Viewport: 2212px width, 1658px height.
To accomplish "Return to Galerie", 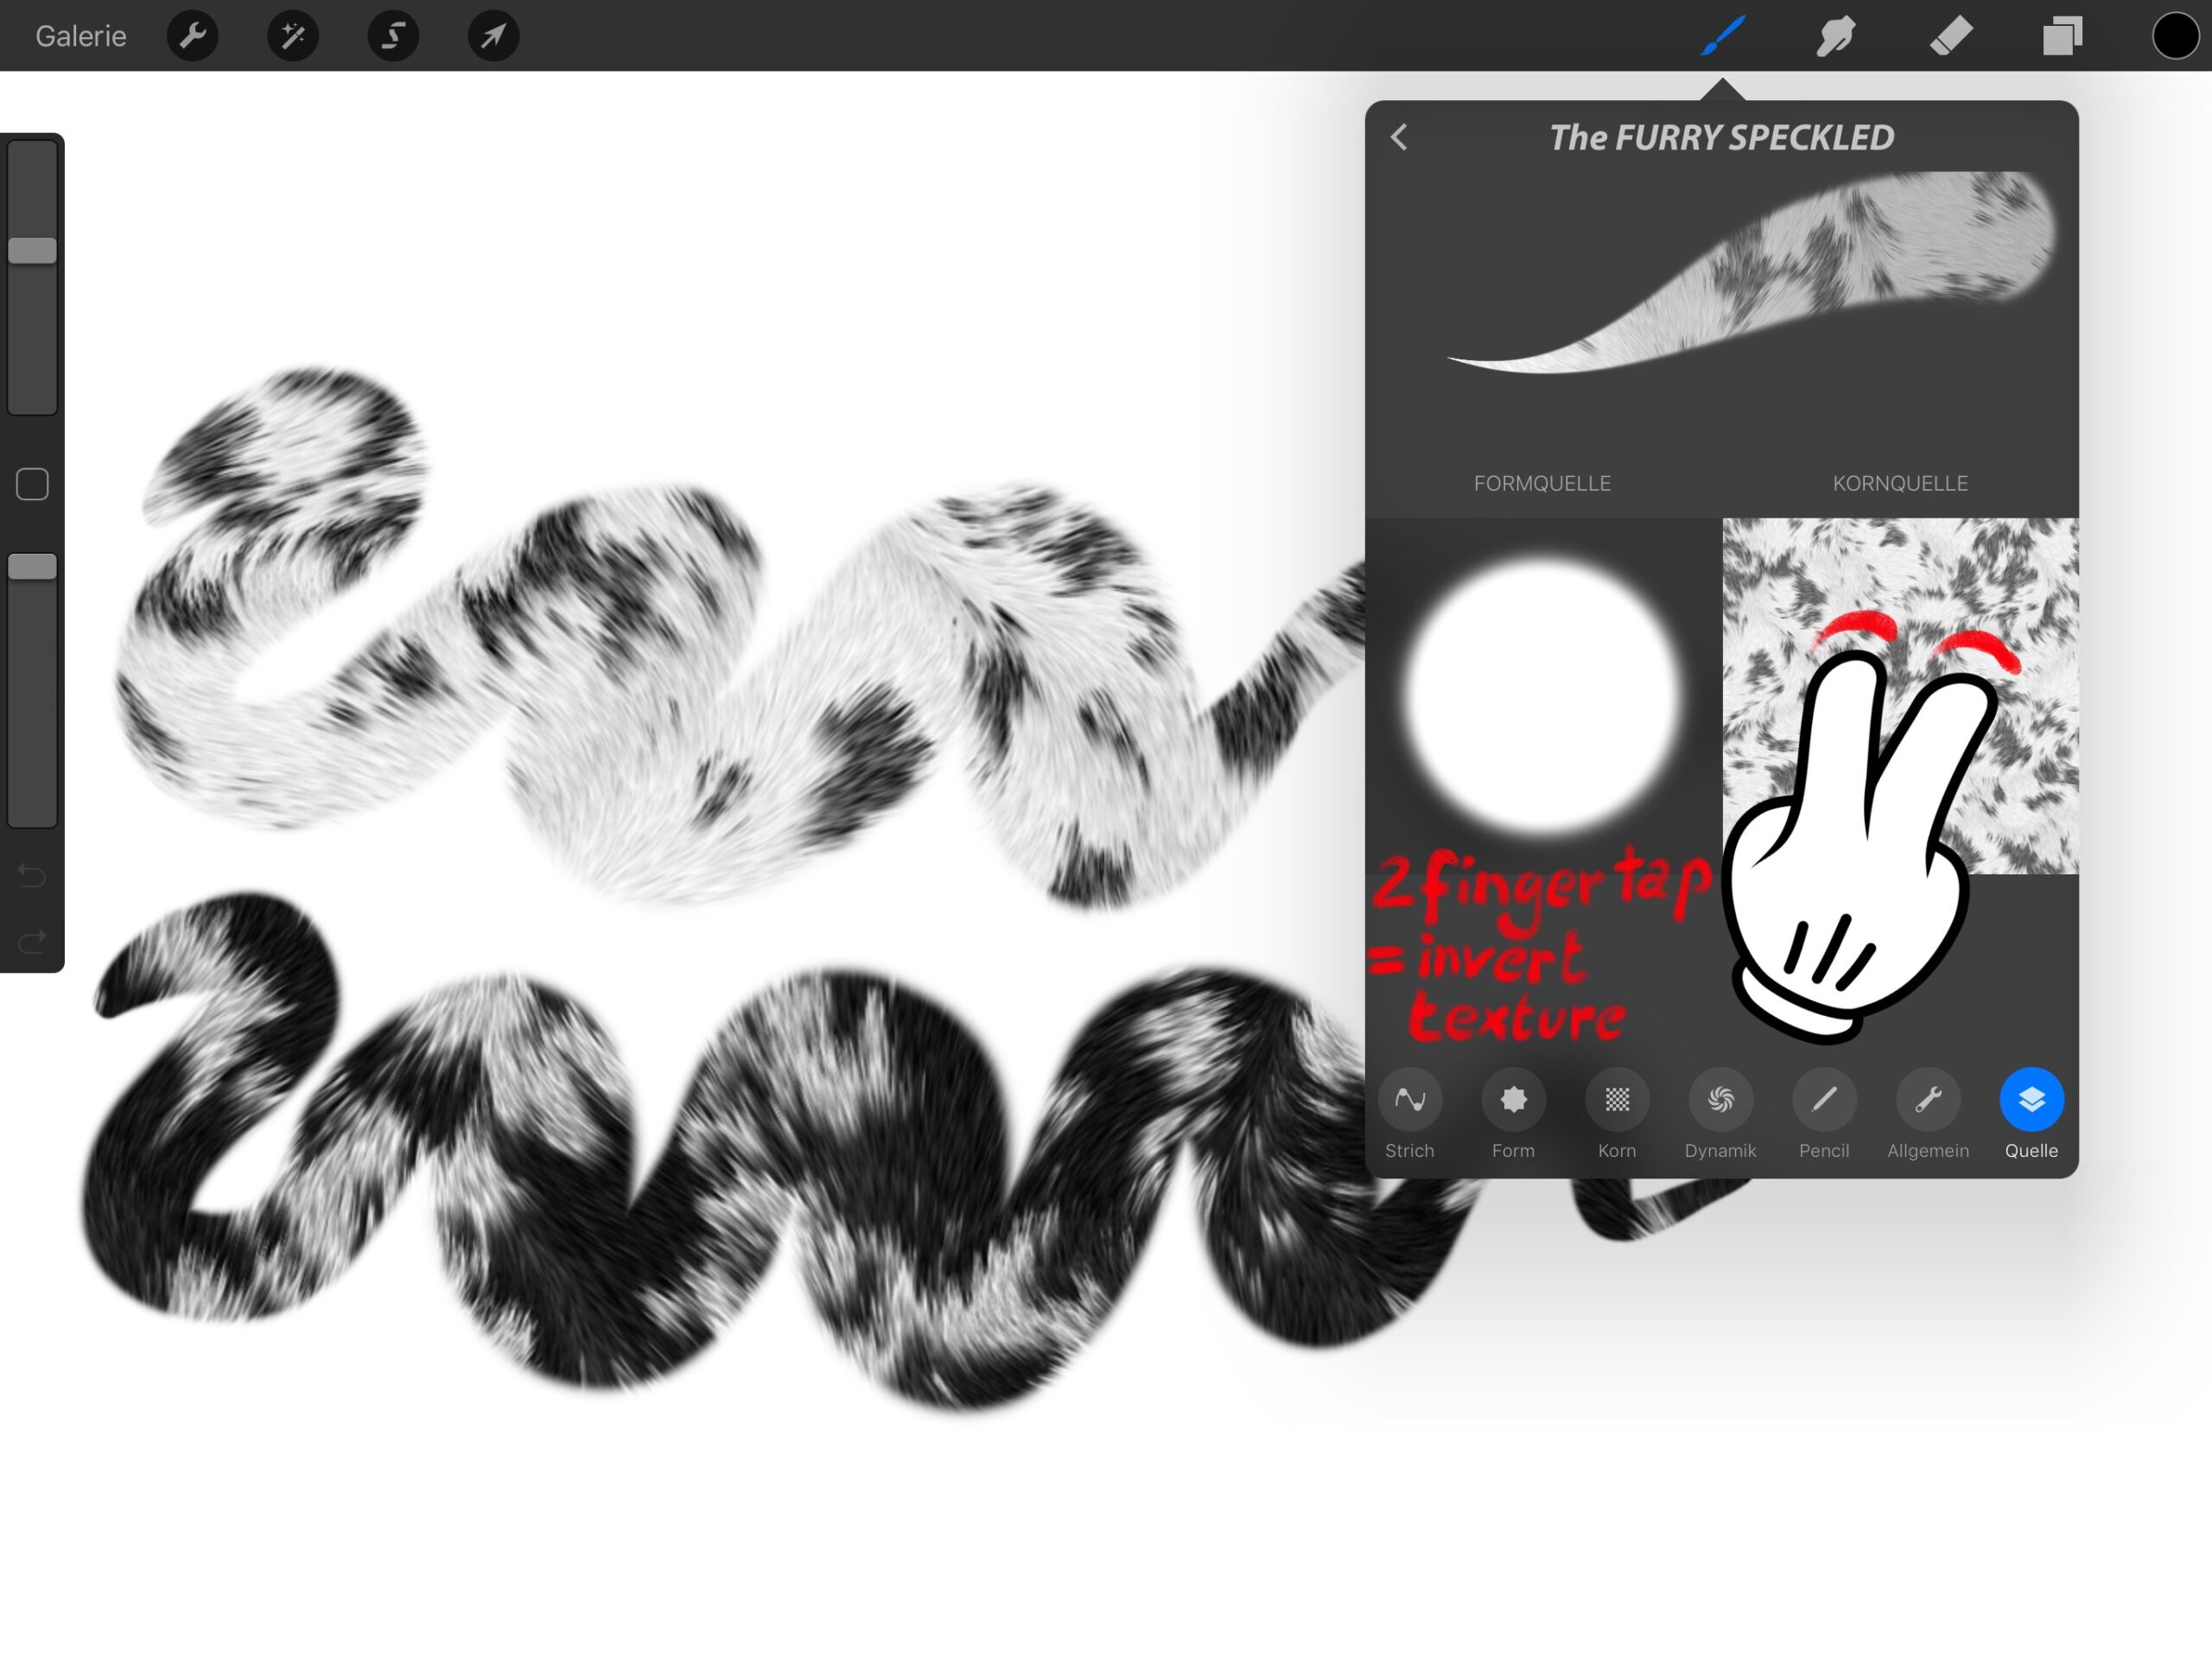I will click(81, 36).
